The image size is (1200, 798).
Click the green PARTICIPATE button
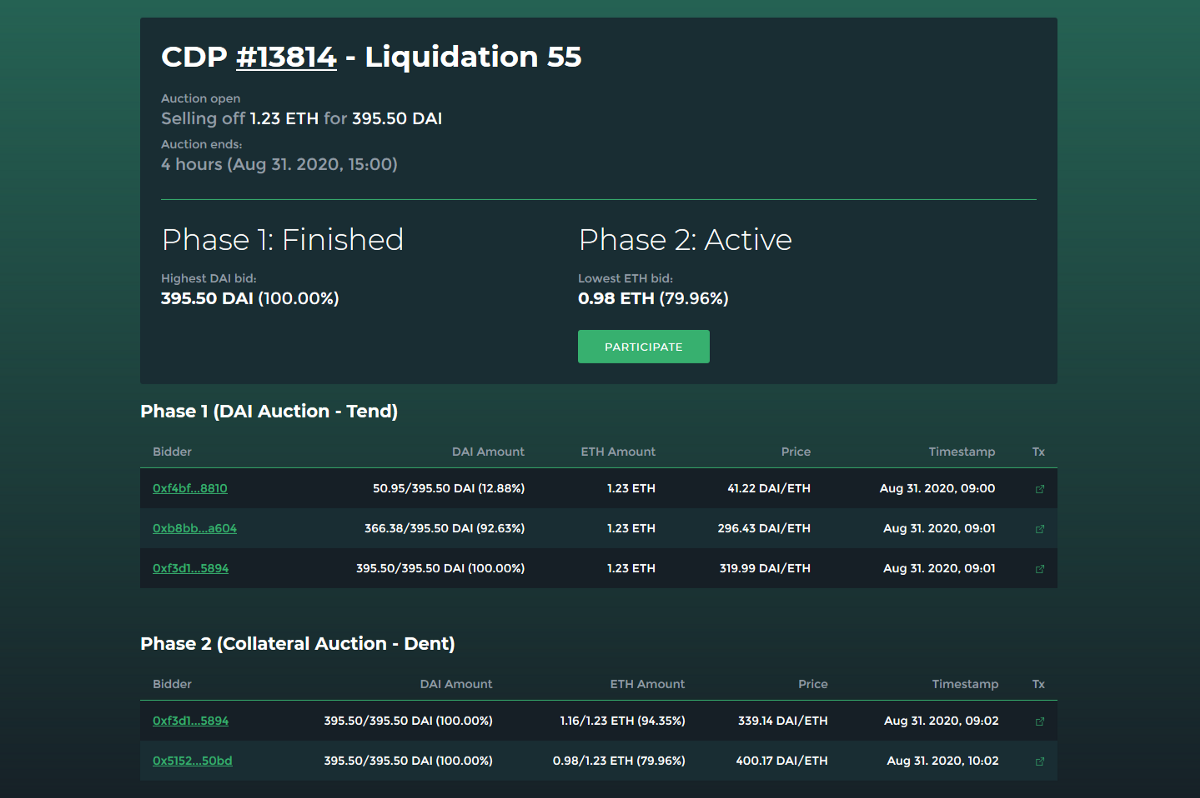click(x=644, y=347)
